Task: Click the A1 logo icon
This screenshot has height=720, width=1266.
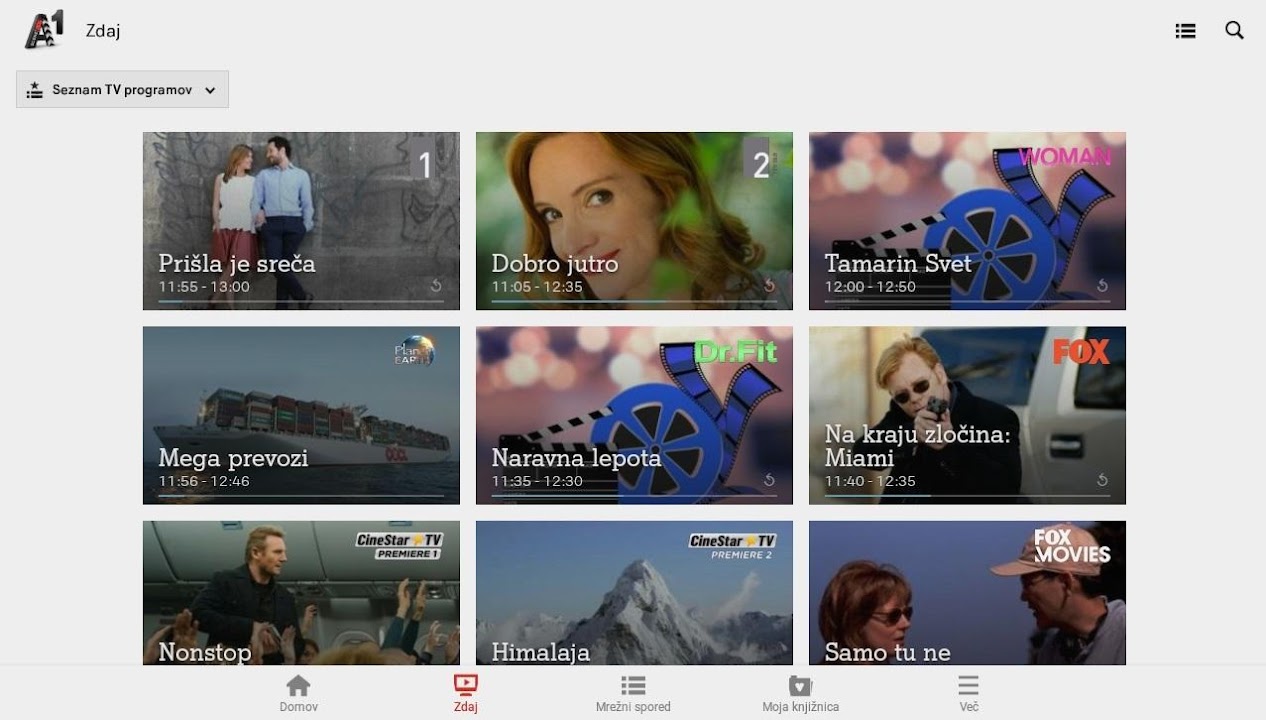Action: pos(44,30)
